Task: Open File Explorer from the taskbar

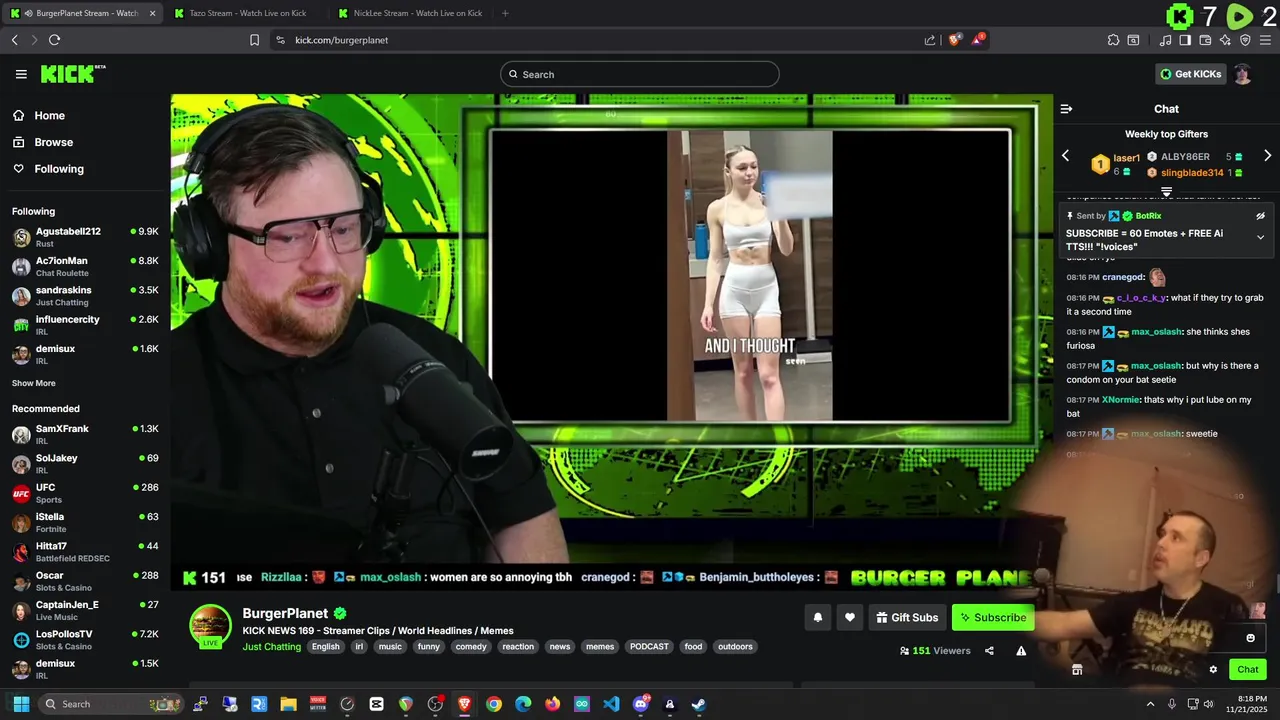Action: [x=288, y=704]
